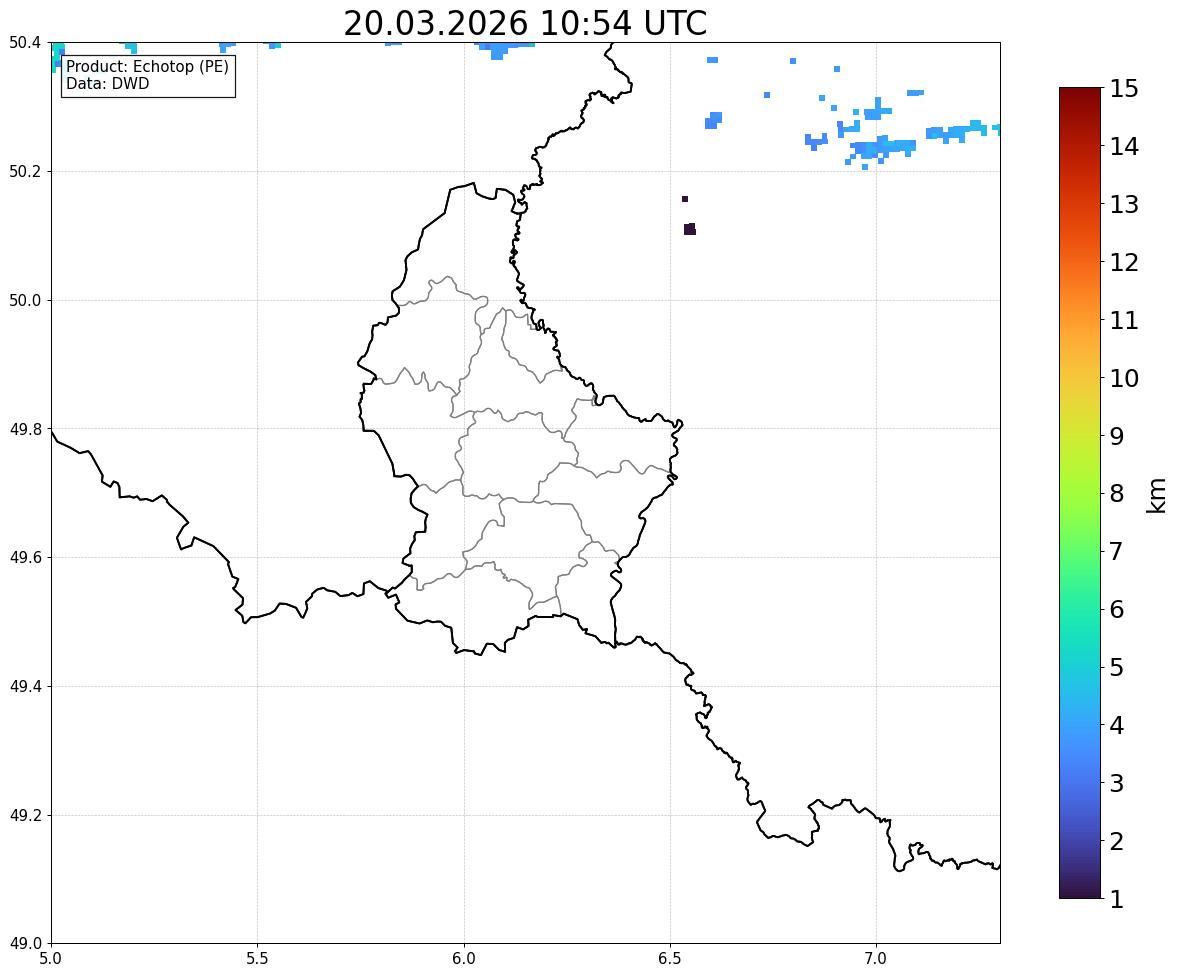The image size is (1178, 976).
Task: Click the y-axis tick label 50.0
Action: pos(25,301)
